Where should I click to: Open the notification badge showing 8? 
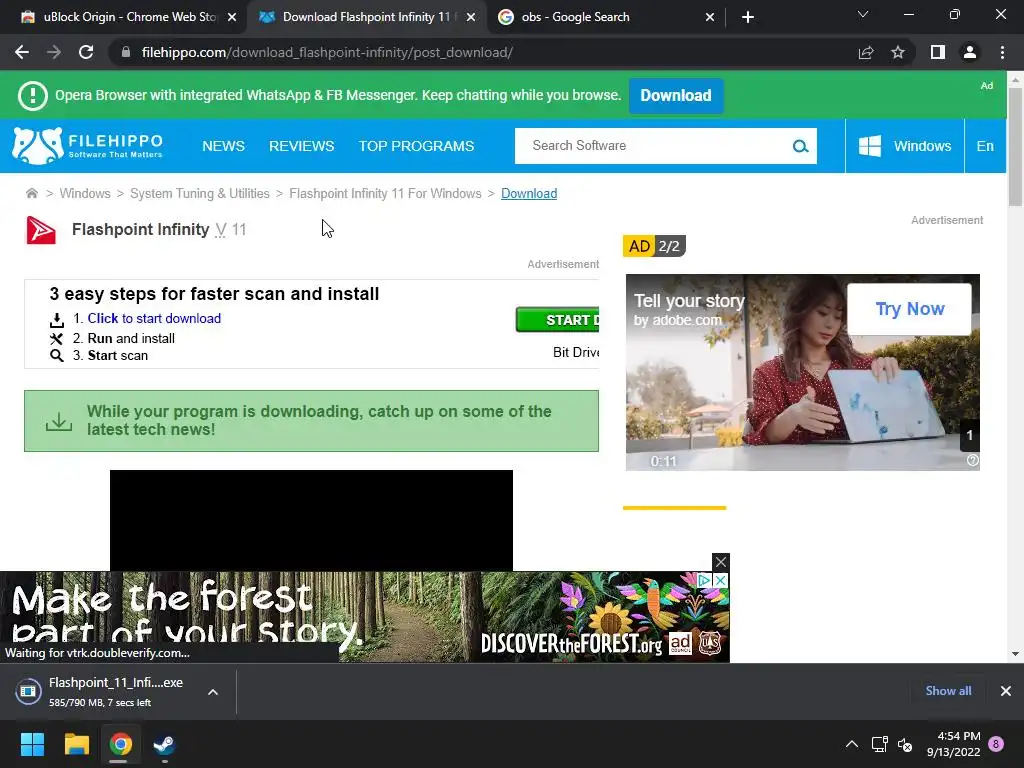point(996,743)
